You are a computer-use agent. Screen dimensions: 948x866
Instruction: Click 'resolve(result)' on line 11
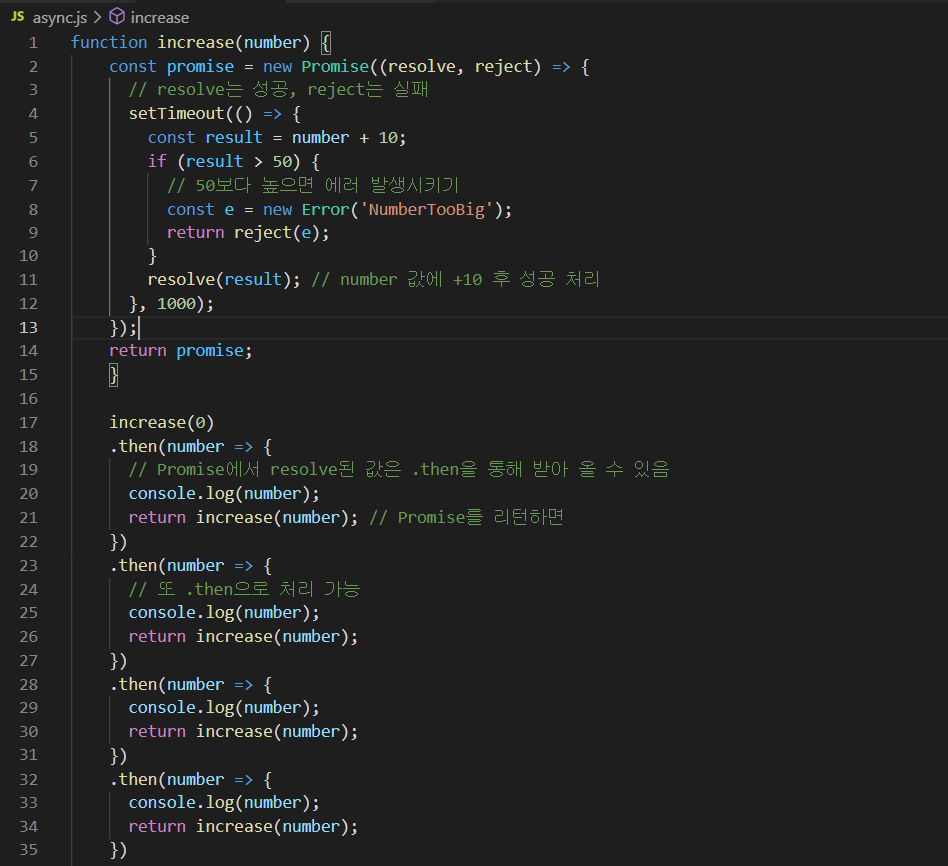(x=219, y=279)
